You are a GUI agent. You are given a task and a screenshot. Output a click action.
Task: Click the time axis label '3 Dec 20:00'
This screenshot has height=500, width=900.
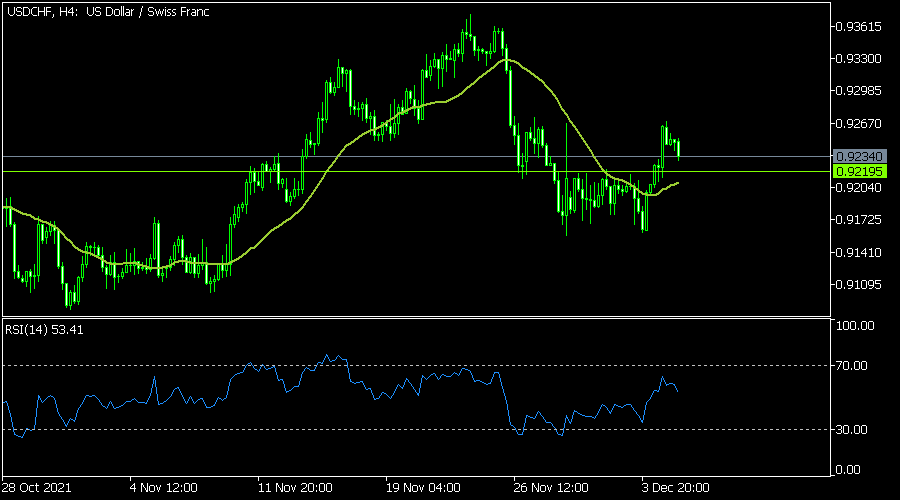pyautogui.click(x=676, y=488)
